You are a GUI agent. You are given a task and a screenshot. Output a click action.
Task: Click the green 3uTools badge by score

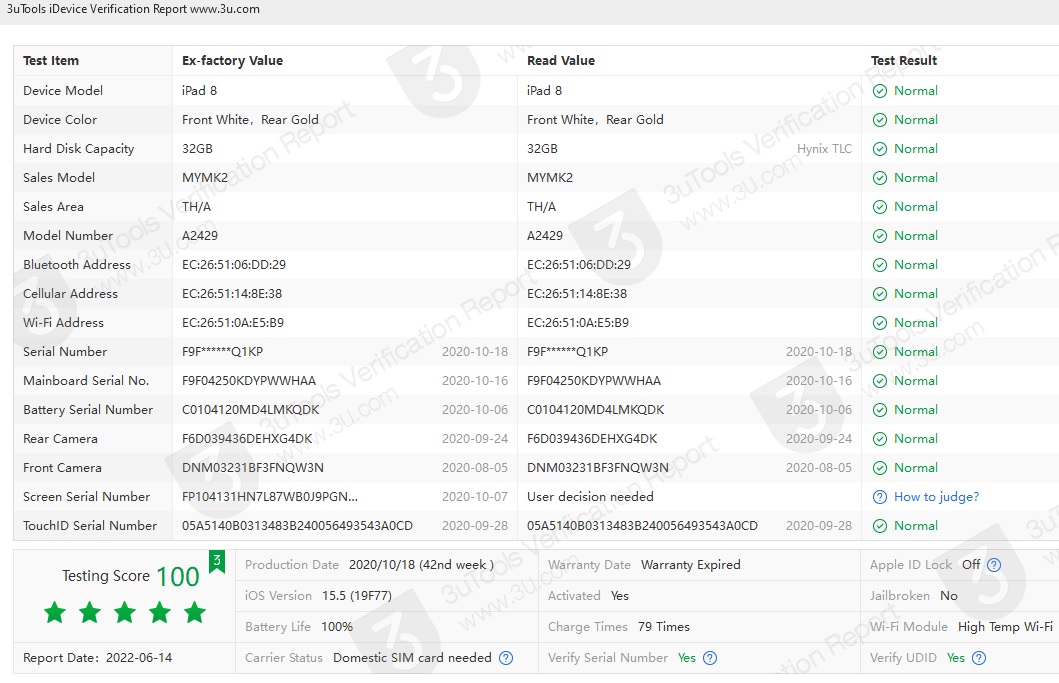(x=217, y=561)
